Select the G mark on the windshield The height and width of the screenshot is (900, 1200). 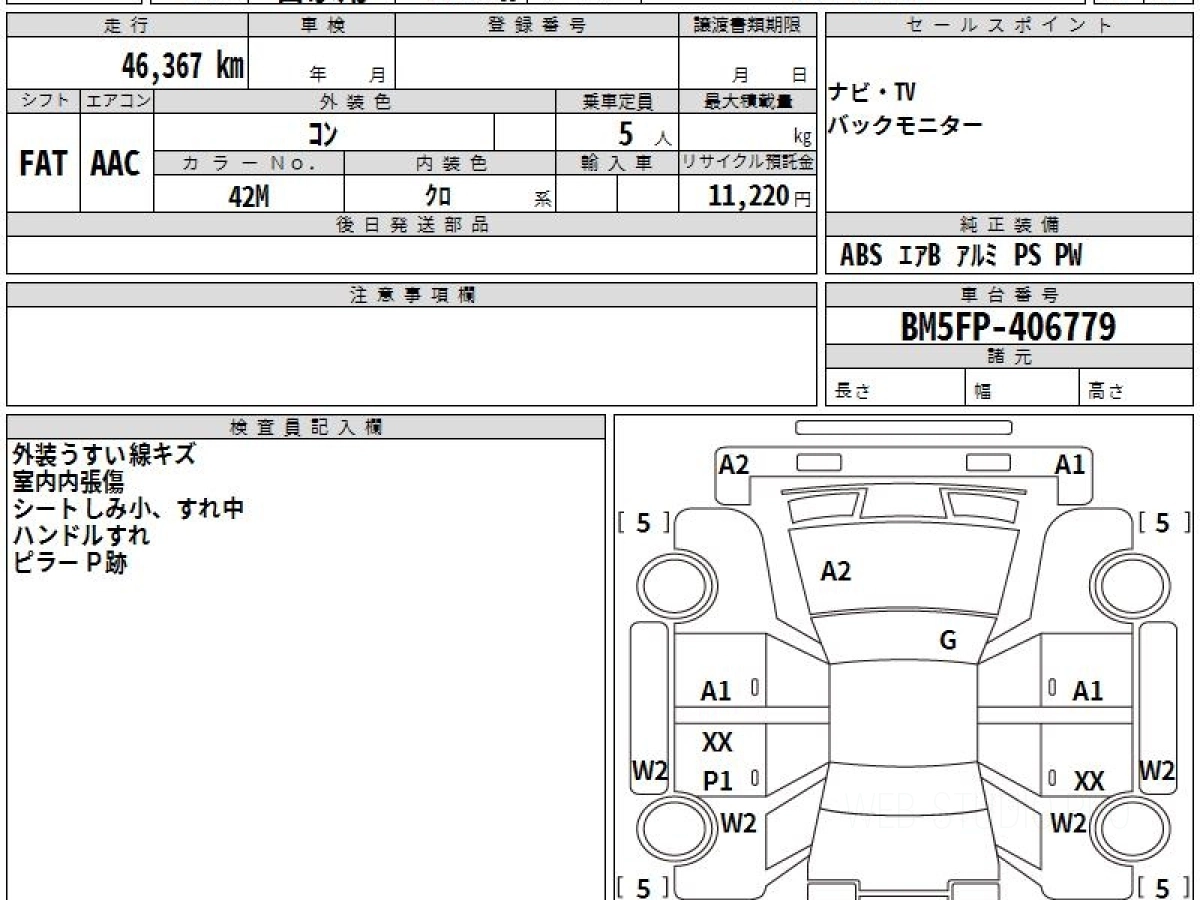948,641
